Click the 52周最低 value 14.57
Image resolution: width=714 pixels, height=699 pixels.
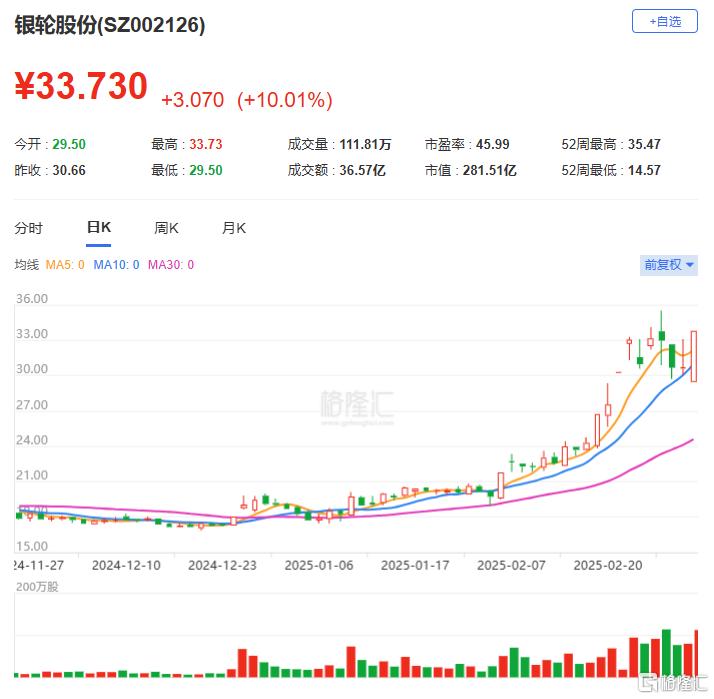tap(644, 170)
